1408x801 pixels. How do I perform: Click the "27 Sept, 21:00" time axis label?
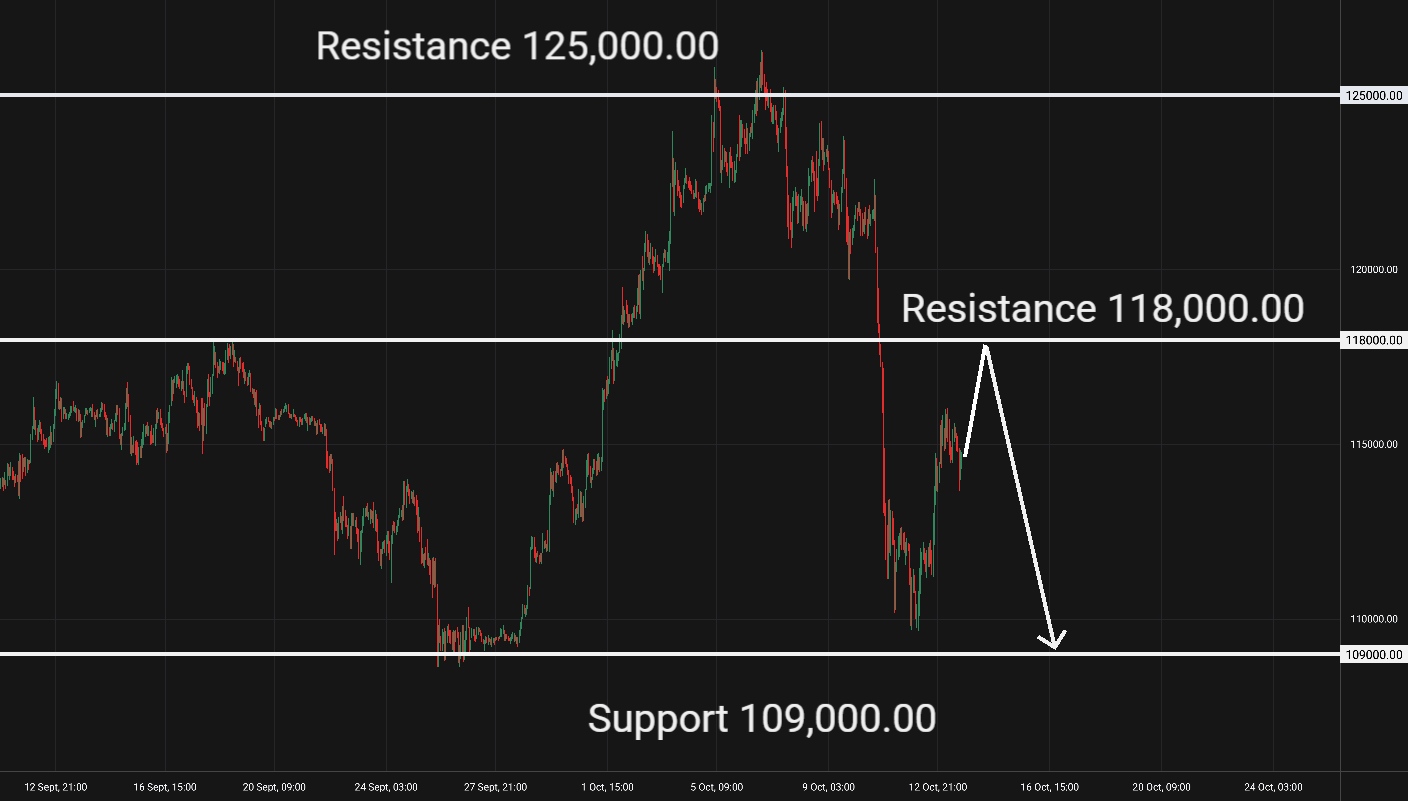tap(496, 787)
